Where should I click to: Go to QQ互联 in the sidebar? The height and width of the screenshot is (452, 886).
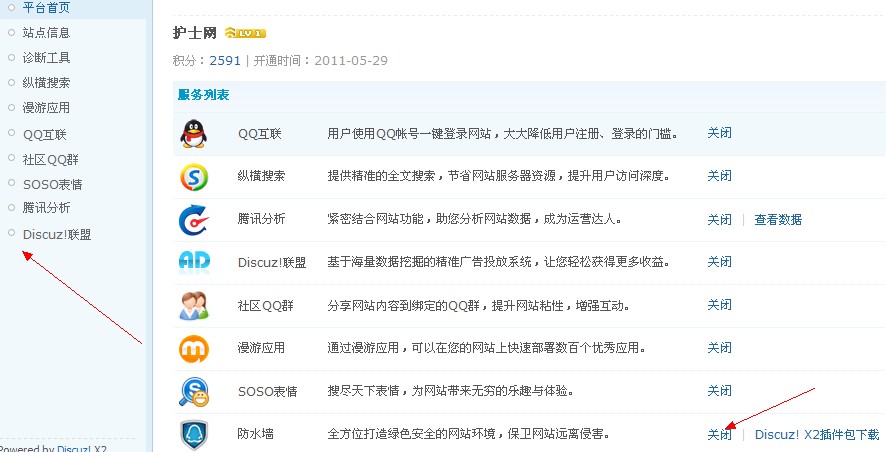pyautogui.click(x=45, y=134)
